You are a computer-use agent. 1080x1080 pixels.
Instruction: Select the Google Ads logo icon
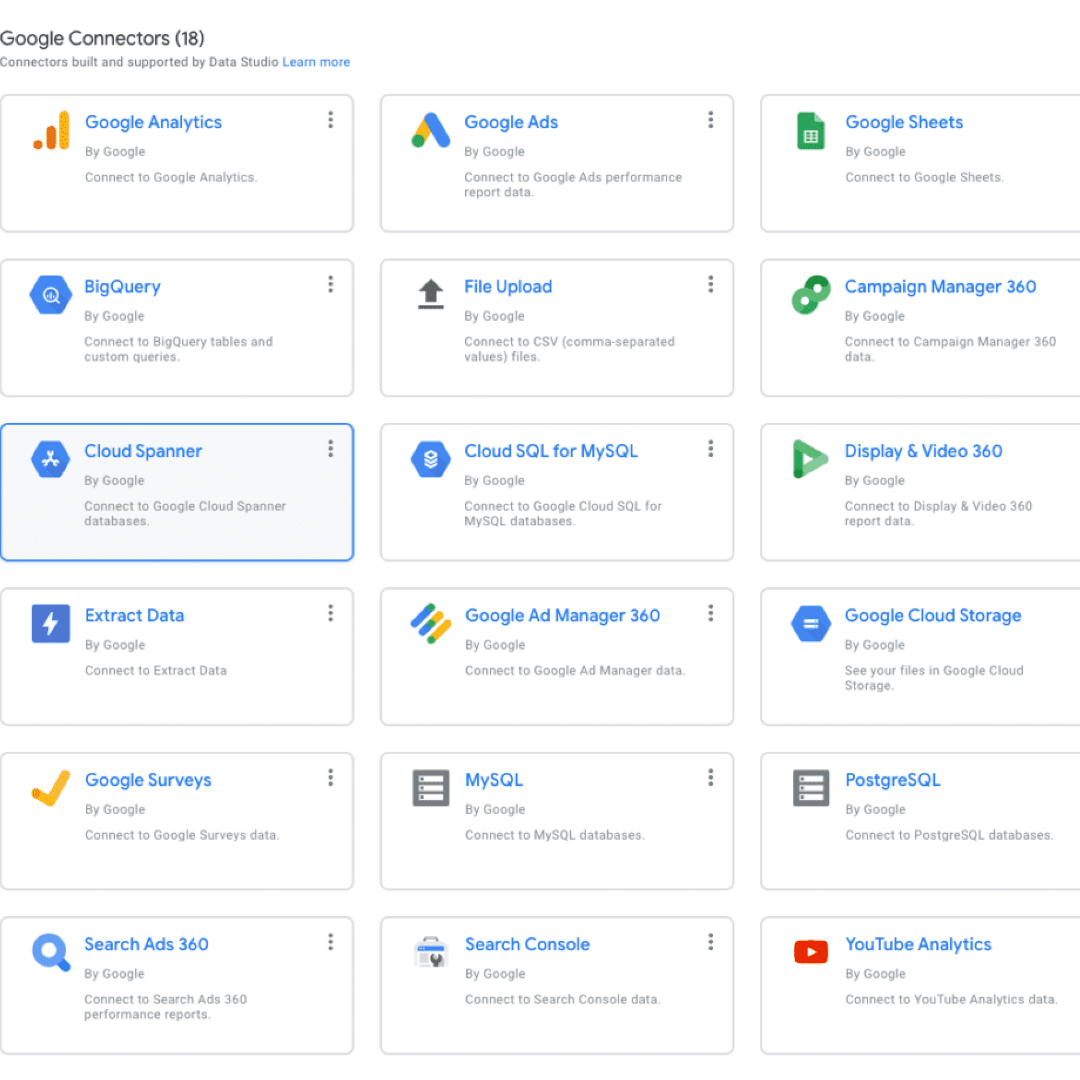tap(430, 130)
